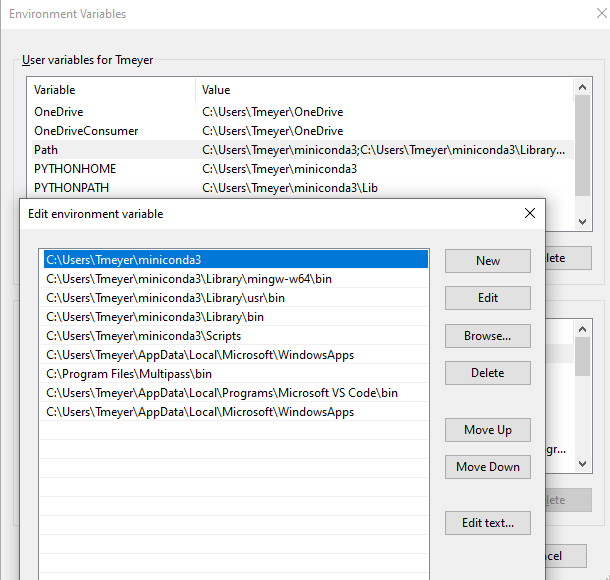Close the Edit environment variable dialog
Image resolution: width=610 pixels, height=580 pixels.
click(529, 213)
